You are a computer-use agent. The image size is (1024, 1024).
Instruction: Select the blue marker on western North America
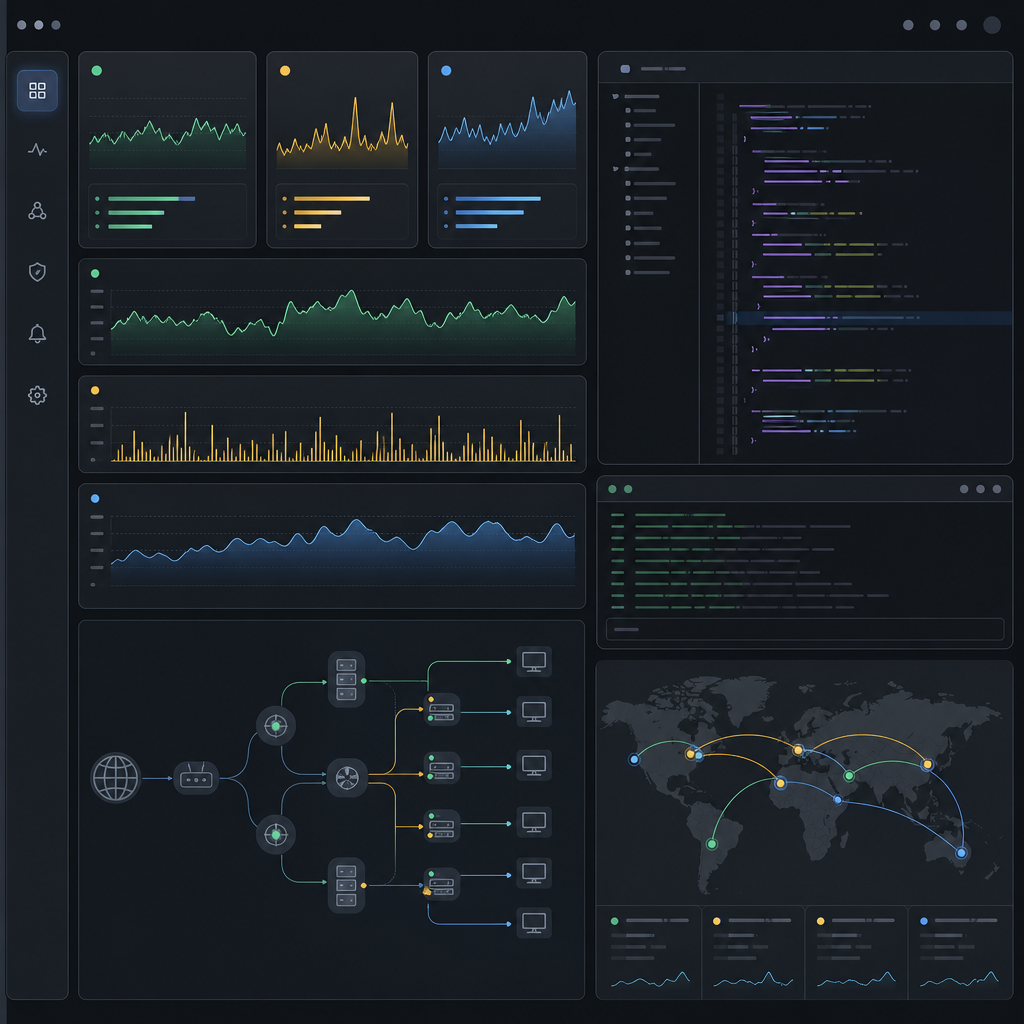pos(634,759)
